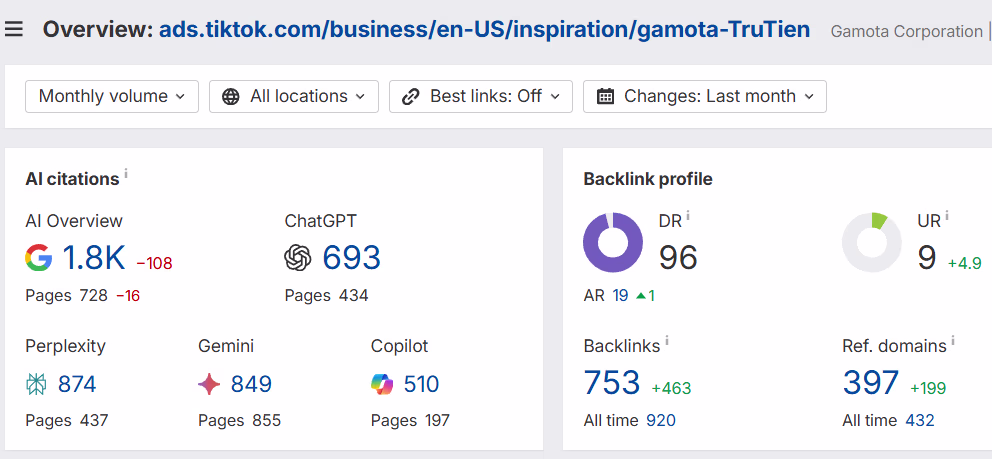Click the Copilot logo icon

pos(382,384)
